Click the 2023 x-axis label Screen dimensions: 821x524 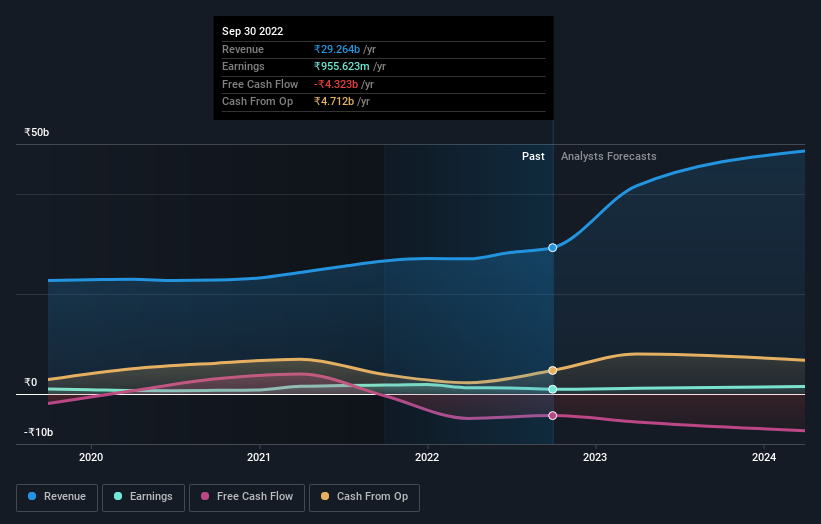[x=595, y=457]
